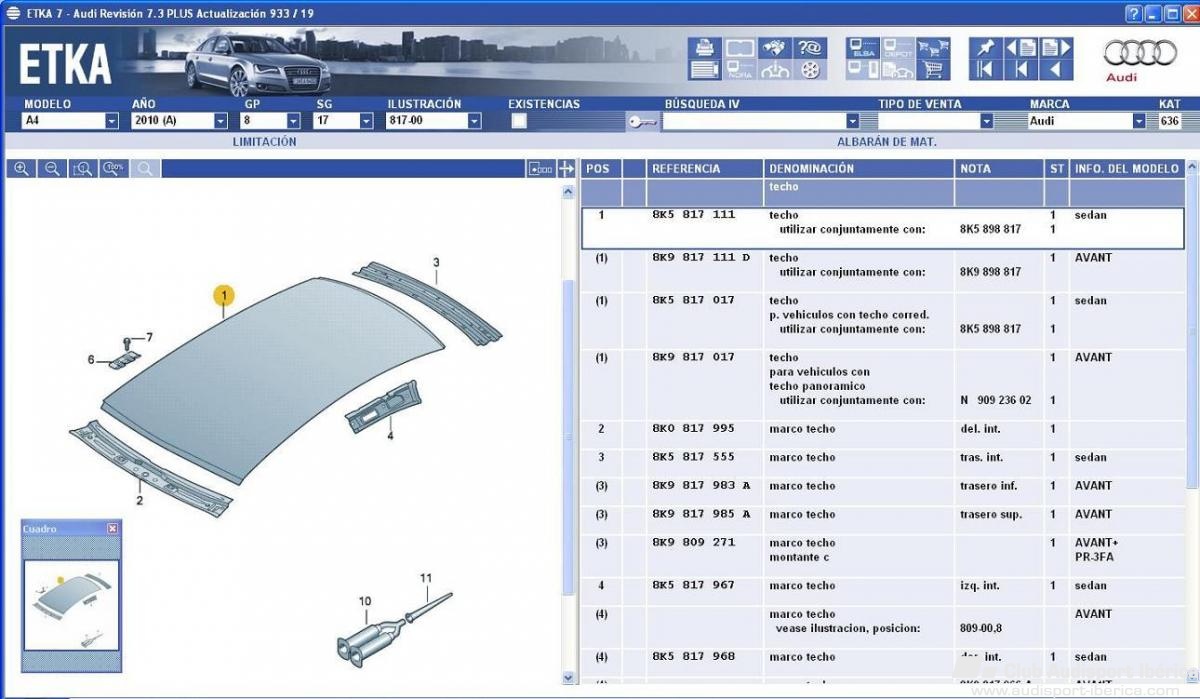
Task: Select part row 8K5 817 967
Action: point(883,592)
